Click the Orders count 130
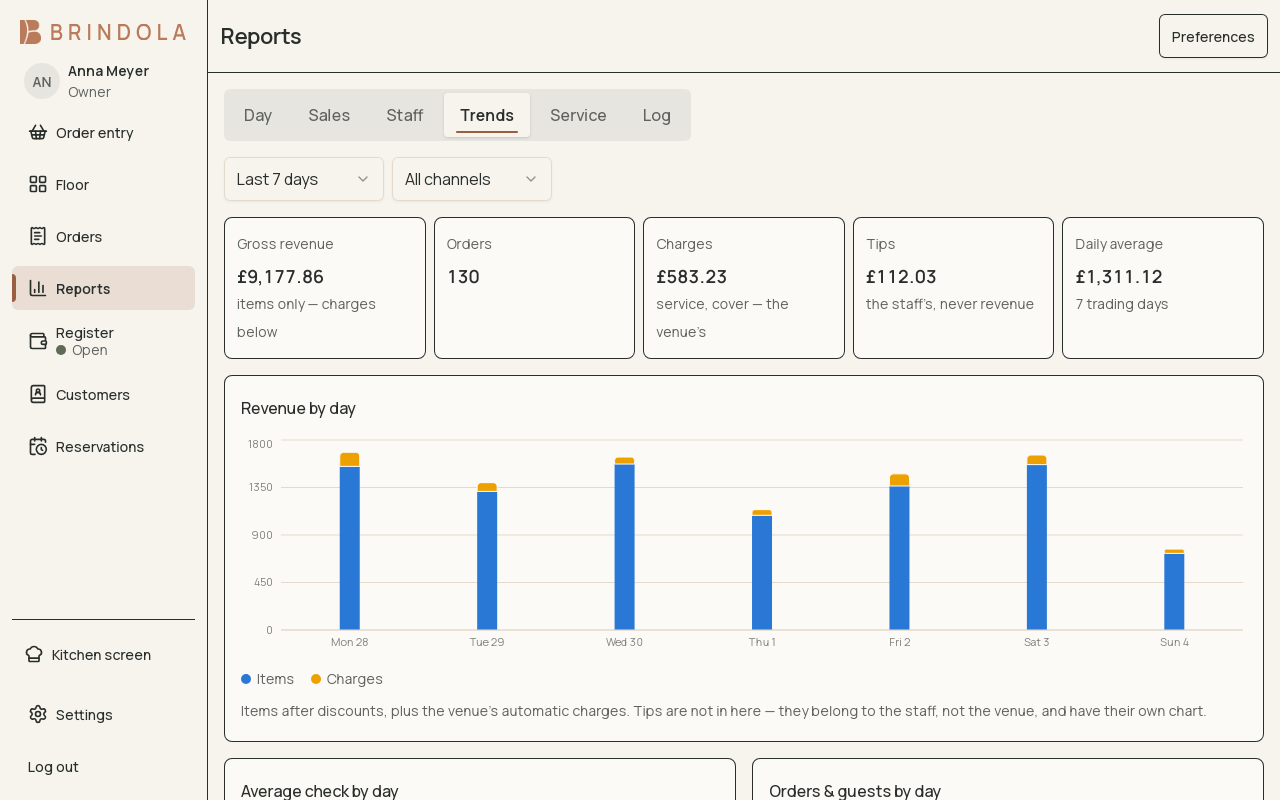Screen dimensions: 1280x800 pyautogui.click(x=463, y=276)
